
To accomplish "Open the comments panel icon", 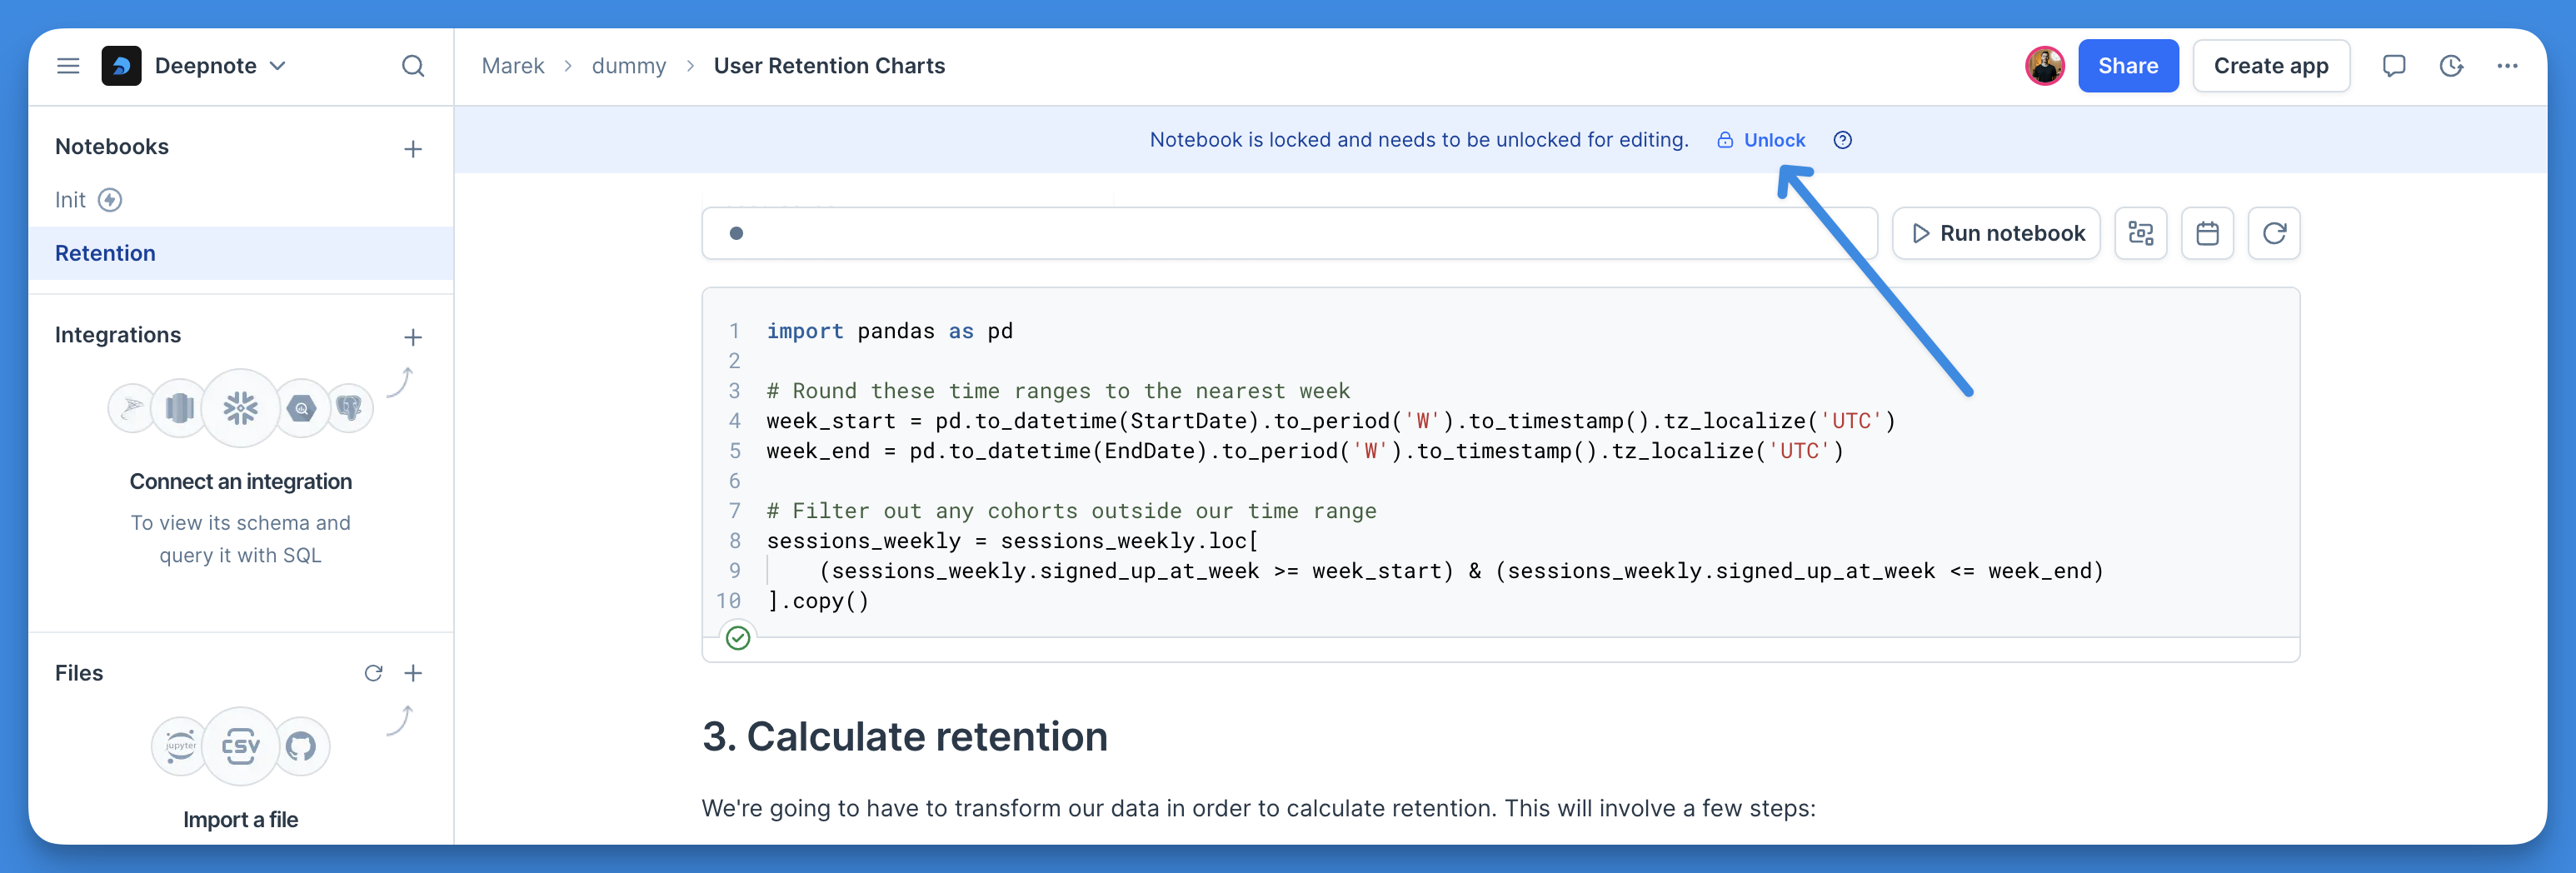I will (x=2393, y=66).
